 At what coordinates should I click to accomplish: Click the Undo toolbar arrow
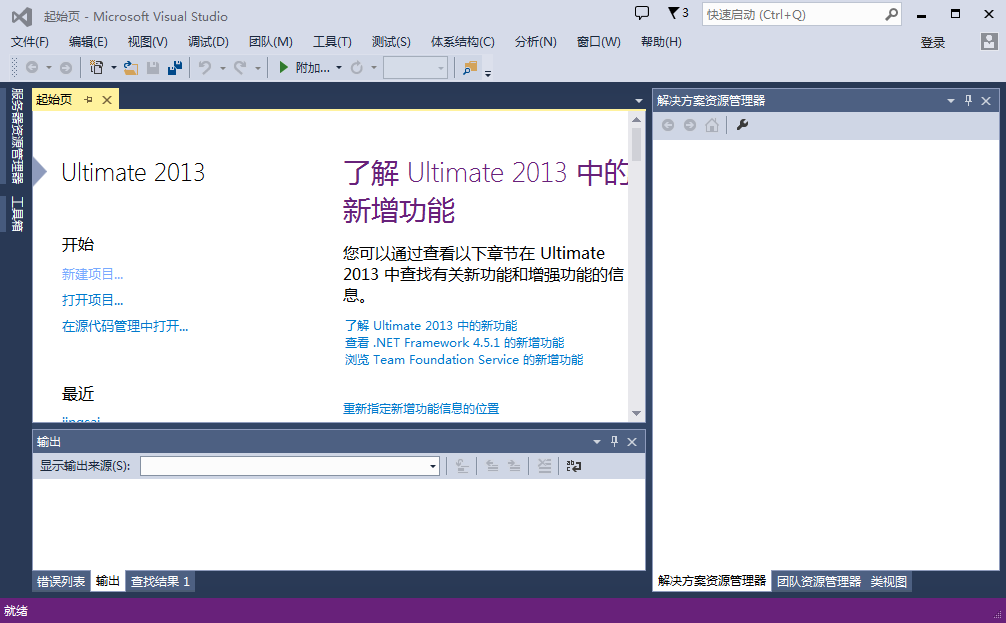tap(205, 67)
